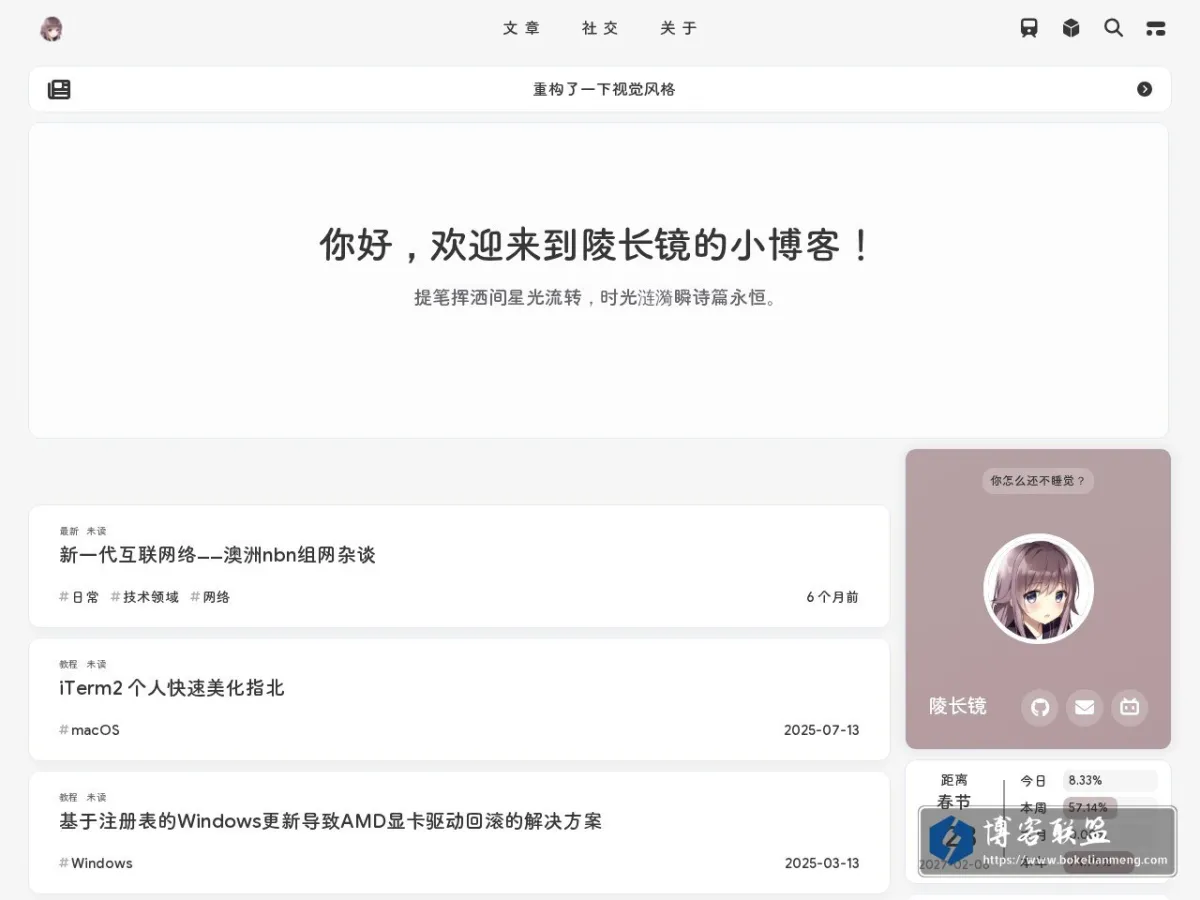Click the 教程 label on iTerm2 post

click(x=68, y=664)
